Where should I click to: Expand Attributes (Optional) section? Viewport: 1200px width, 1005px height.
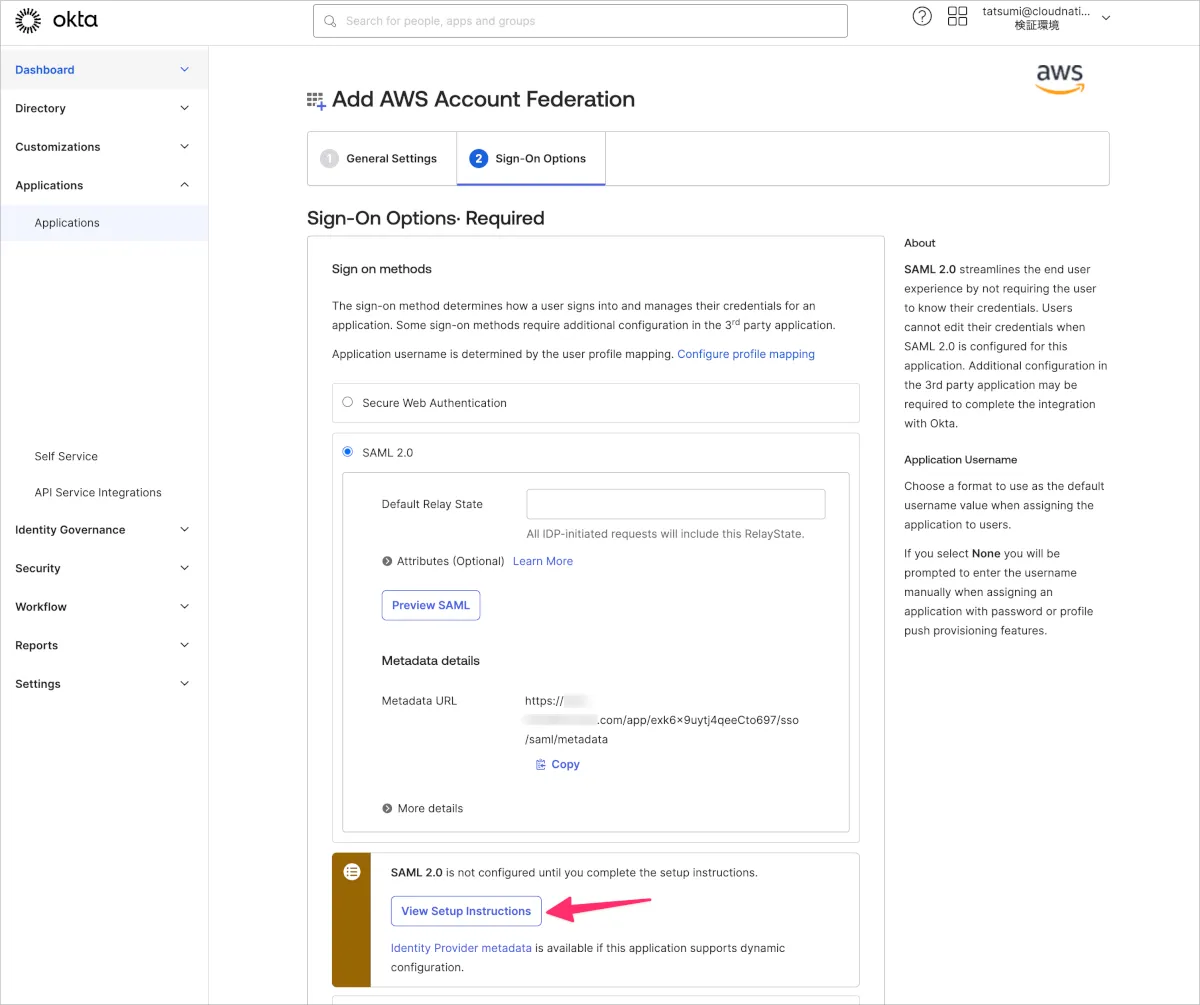pyautogui.click(x=387, y=562)
